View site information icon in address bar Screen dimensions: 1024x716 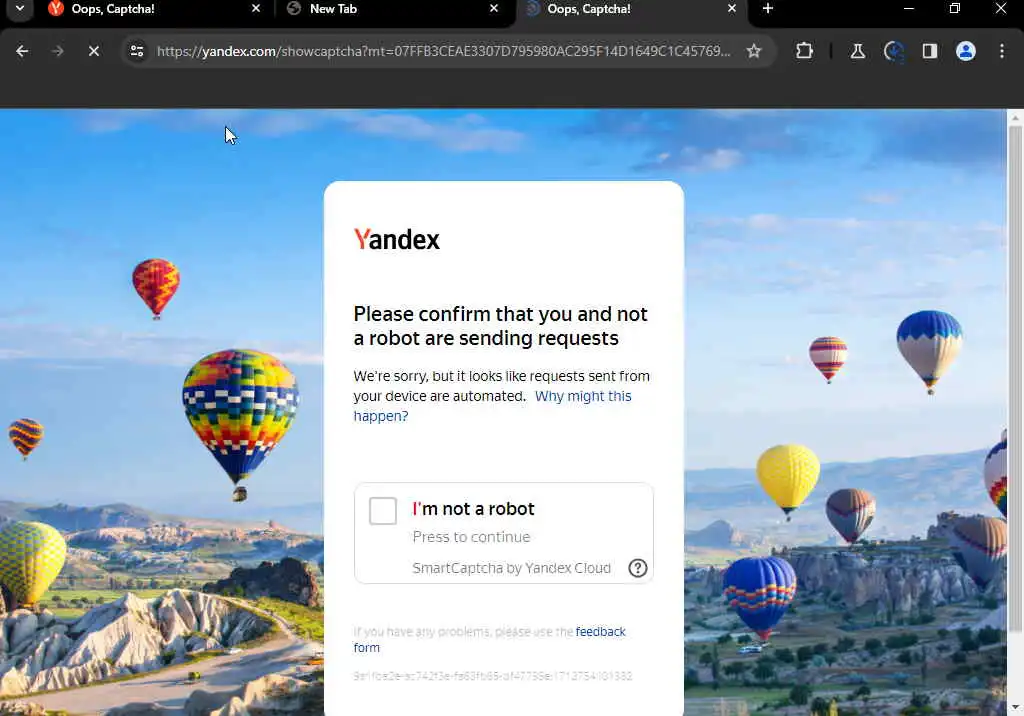tap(137, 51)
